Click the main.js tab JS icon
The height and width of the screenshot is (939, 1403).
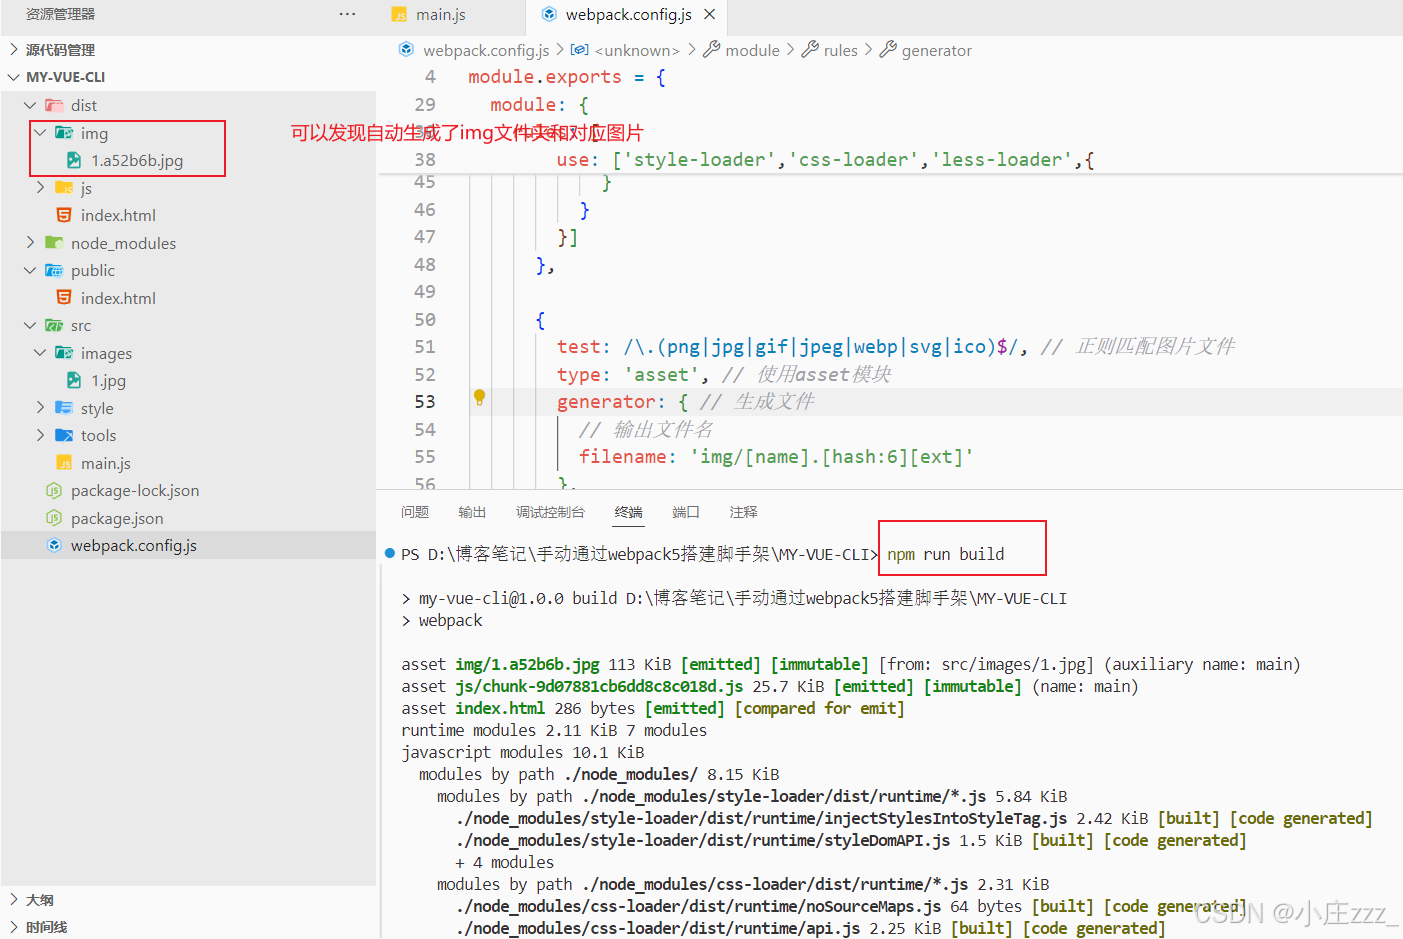(400, 15)
